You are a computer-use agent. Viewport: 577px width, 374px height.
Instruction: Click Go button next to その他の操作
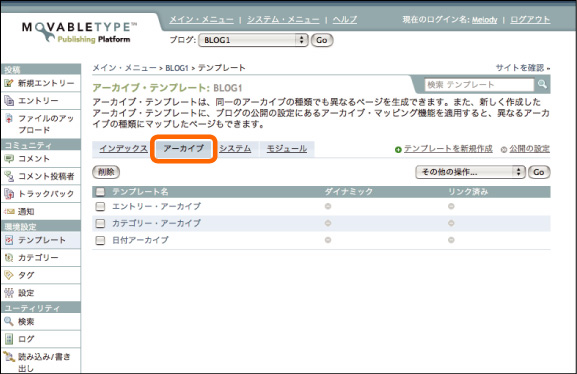[x=539, y=172]
